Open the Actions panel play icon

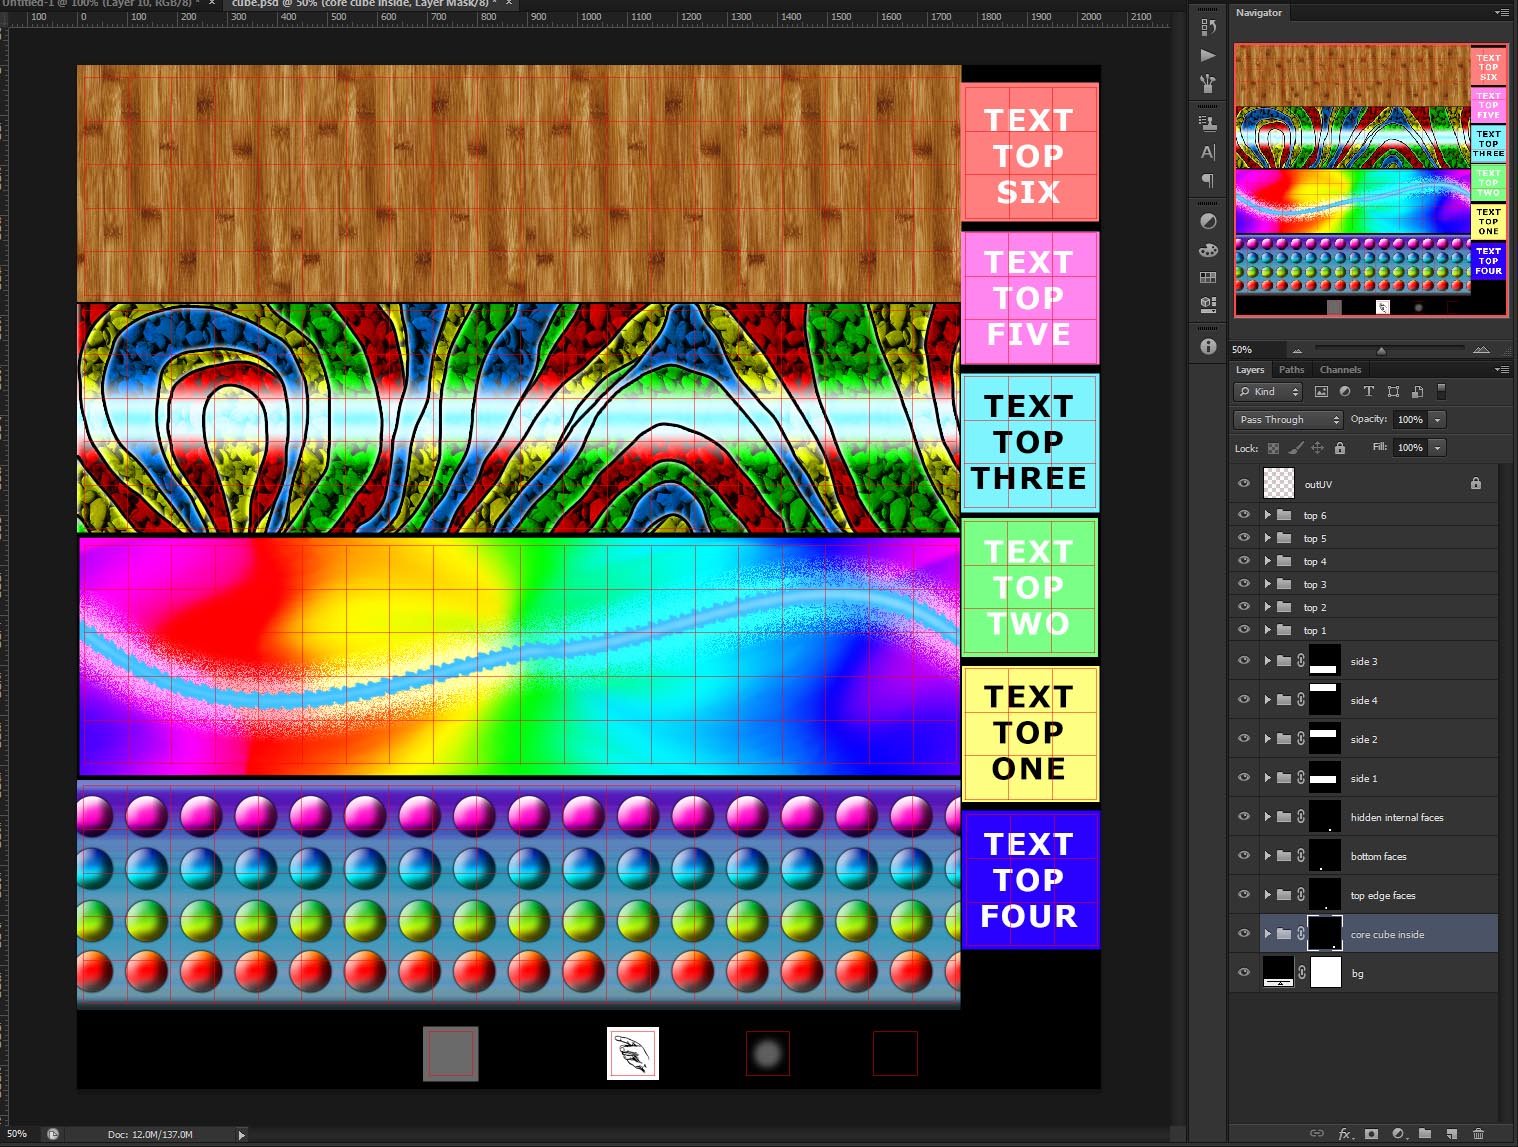1208,55
